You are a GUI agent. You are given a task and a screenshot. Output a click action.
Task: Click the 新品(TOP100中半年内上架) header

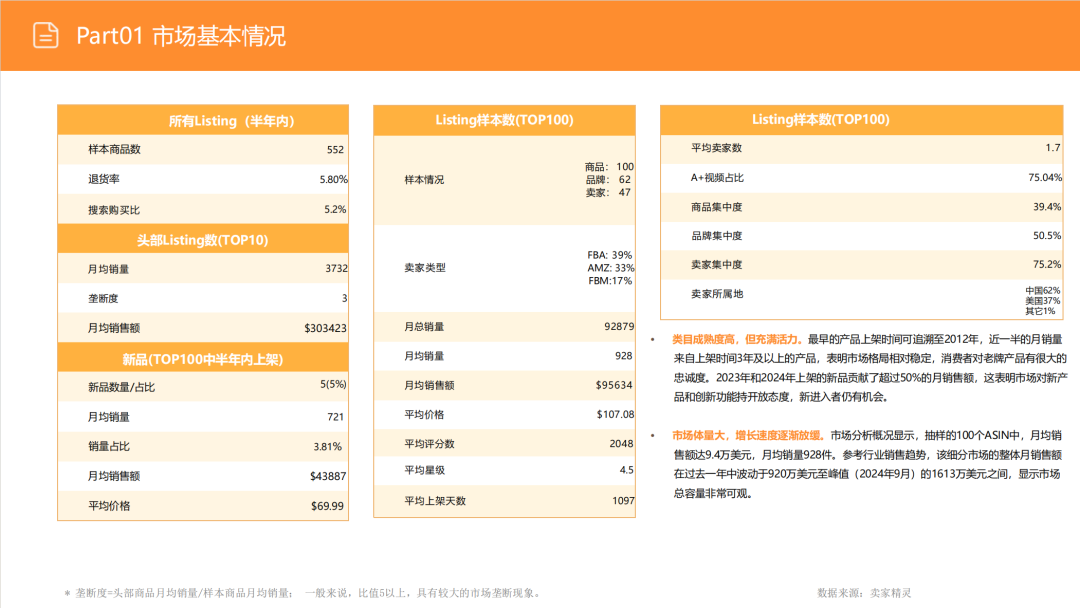[202, 359]
